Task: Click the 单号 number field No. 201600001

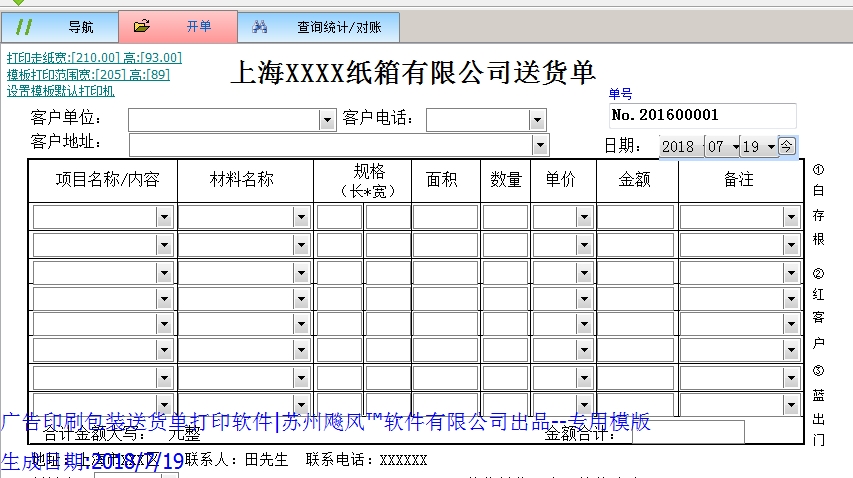Action: click(x=702, y=115)
